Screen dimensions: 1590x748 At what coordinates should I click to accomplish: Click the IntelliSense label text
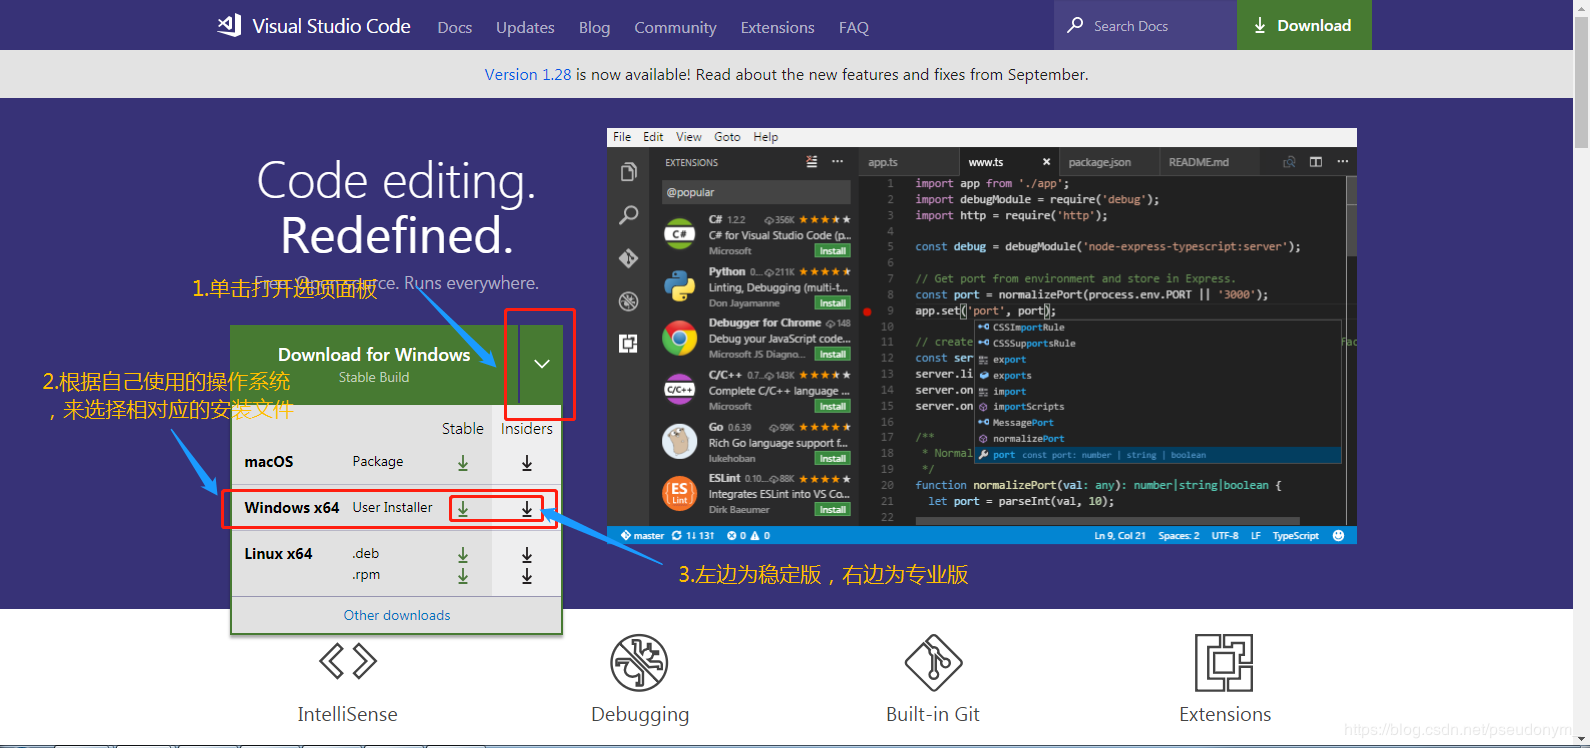tap(347, 714)
